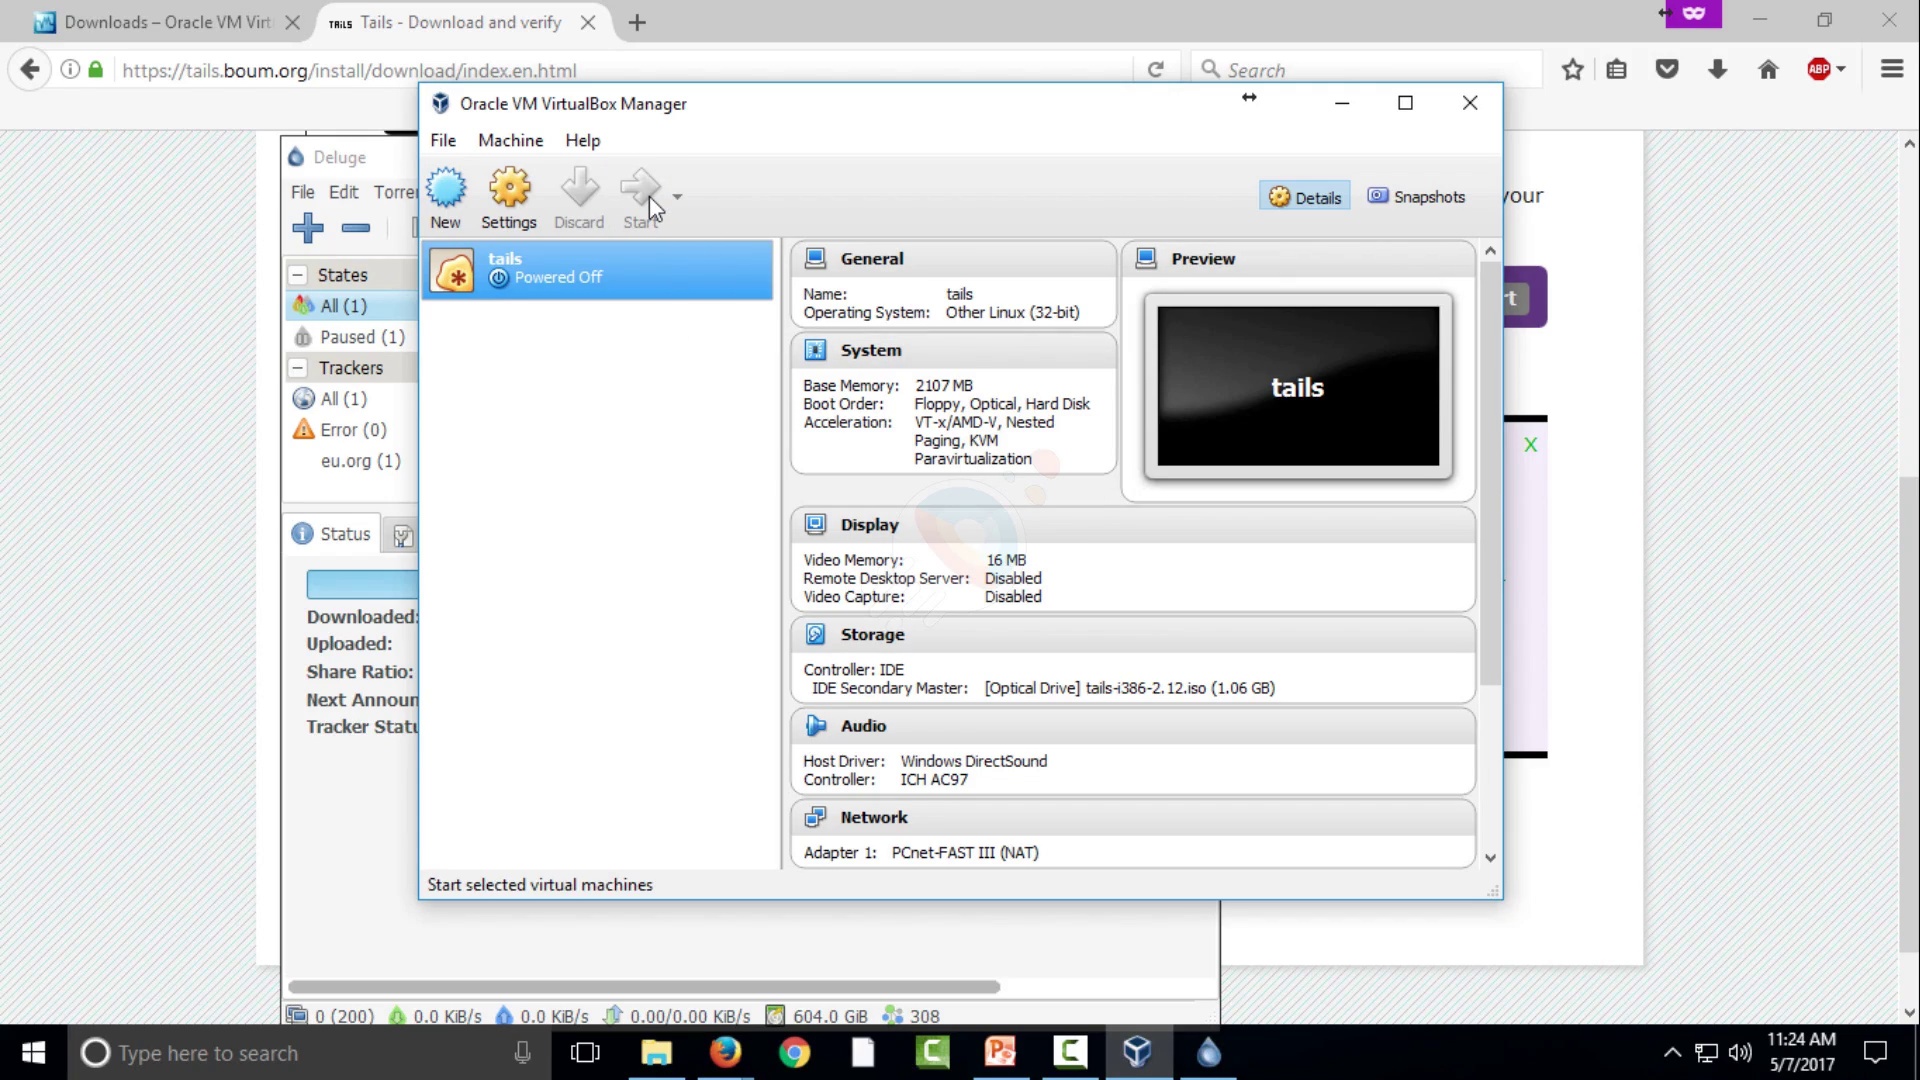Open a new browser tab
The width and height of the screenshot is (1920, 1080).
click(637, 22)
